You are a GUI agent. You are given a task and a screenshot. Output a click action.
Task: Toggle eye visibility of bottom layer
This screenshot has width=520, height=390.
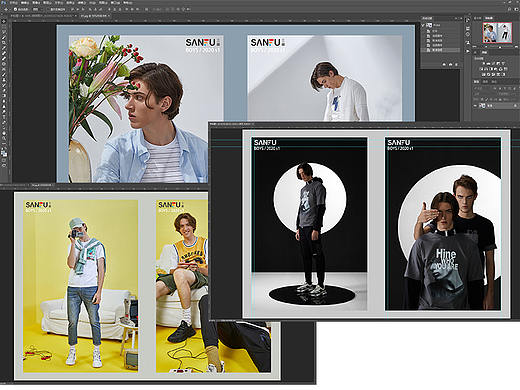(475, 106)
